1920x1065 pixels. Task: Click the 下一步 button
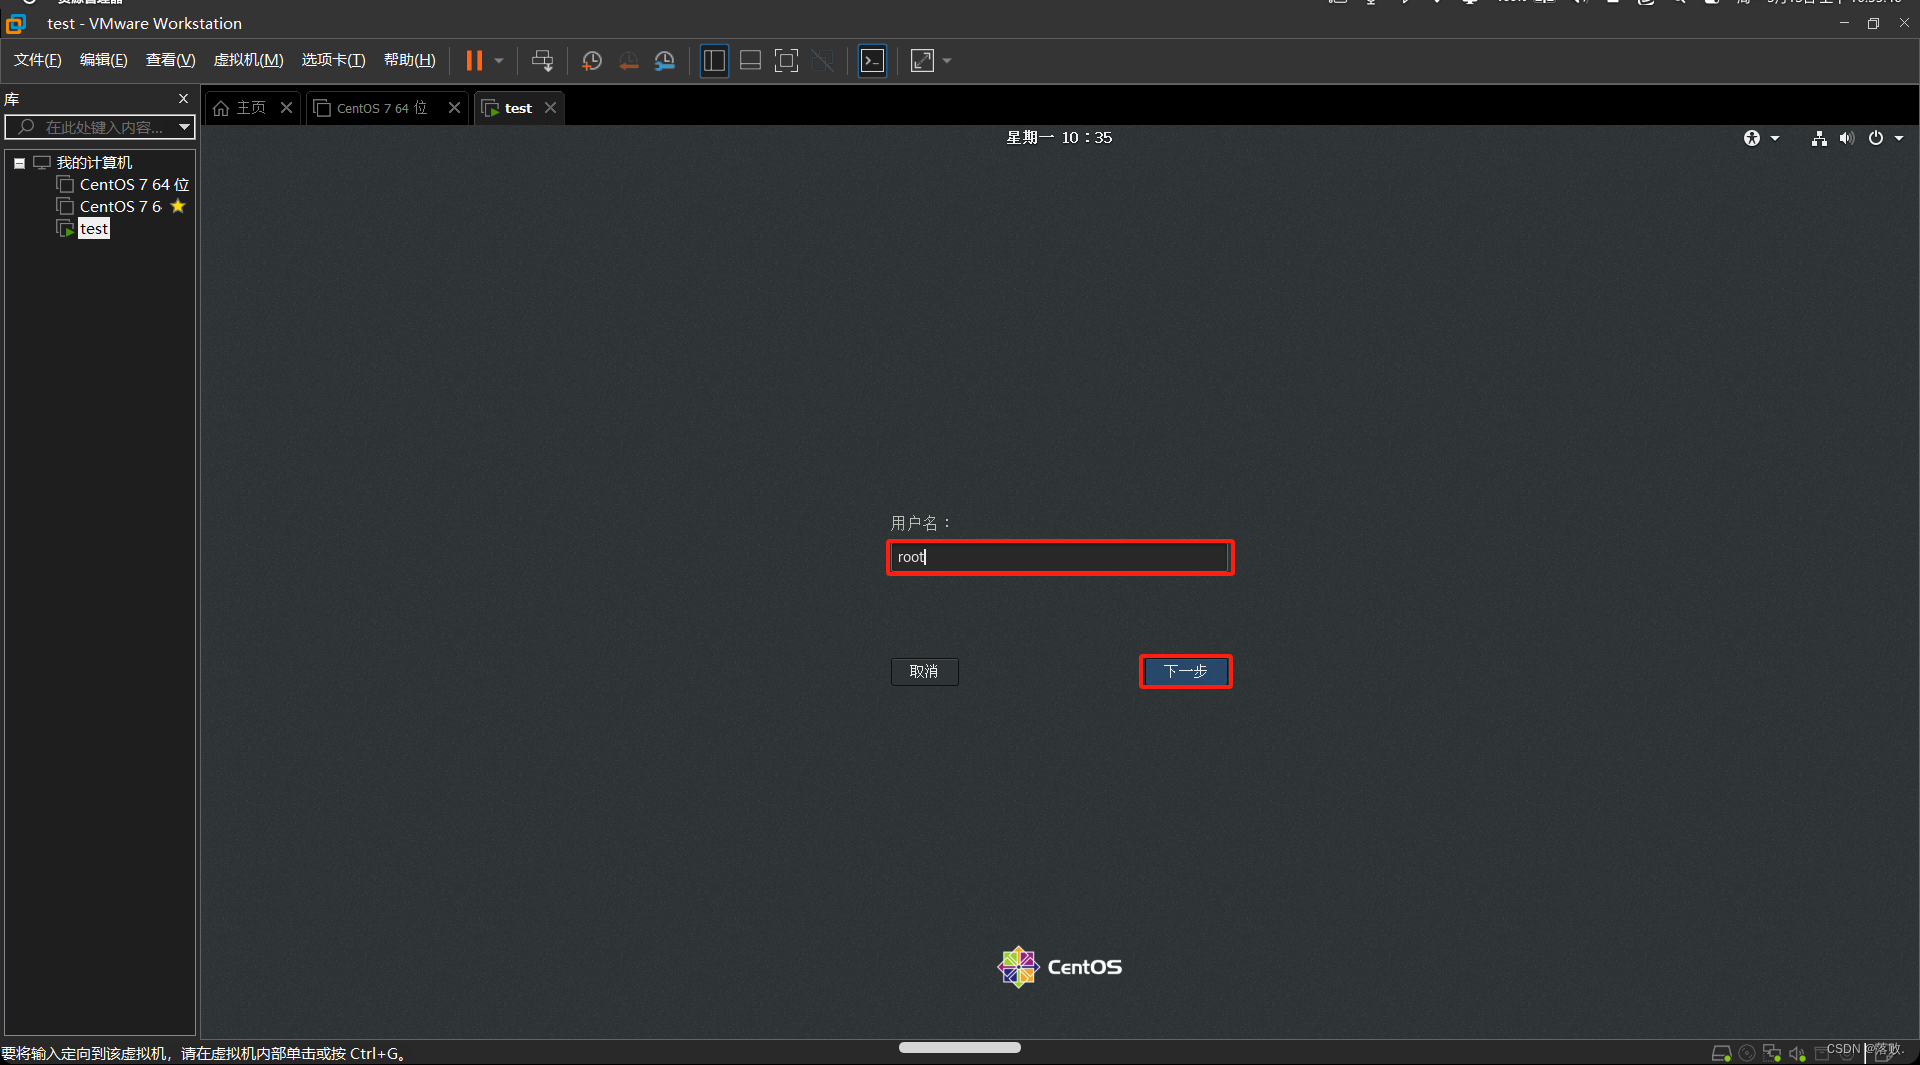pyautogui.click(x=1186, y=671)
